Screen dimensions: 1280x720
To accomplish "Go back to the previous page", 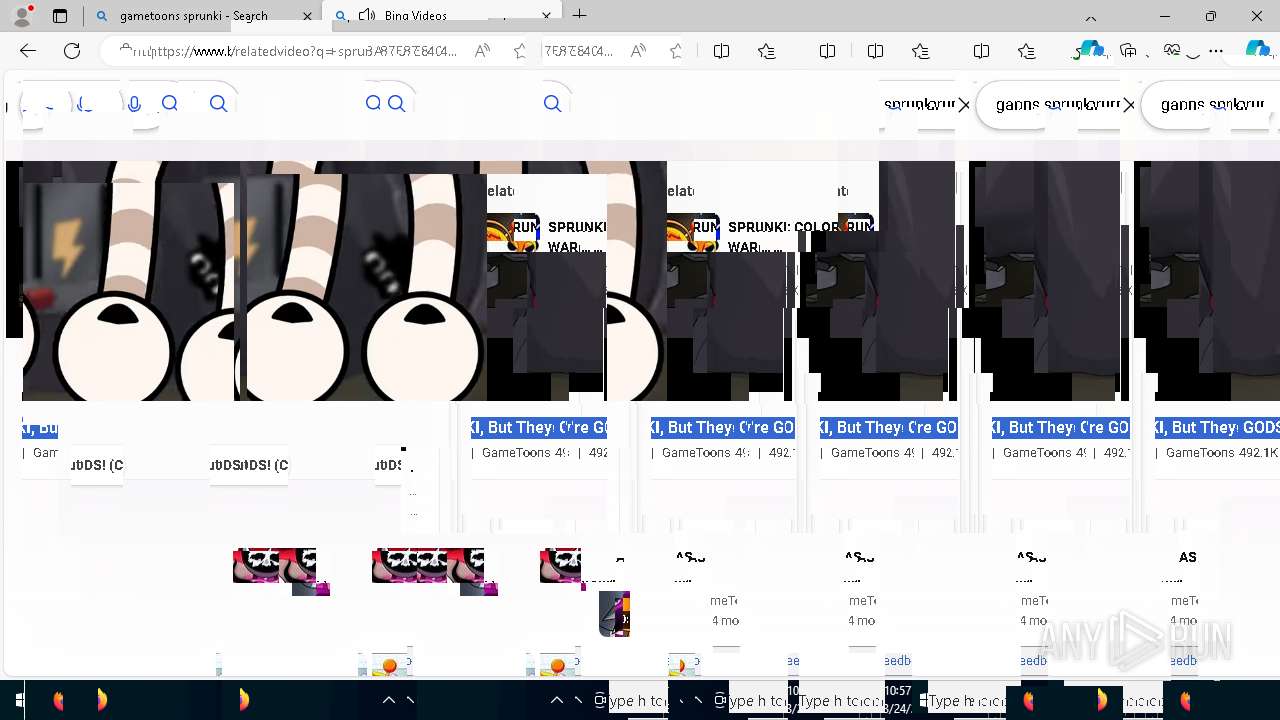I will [28, 51].
